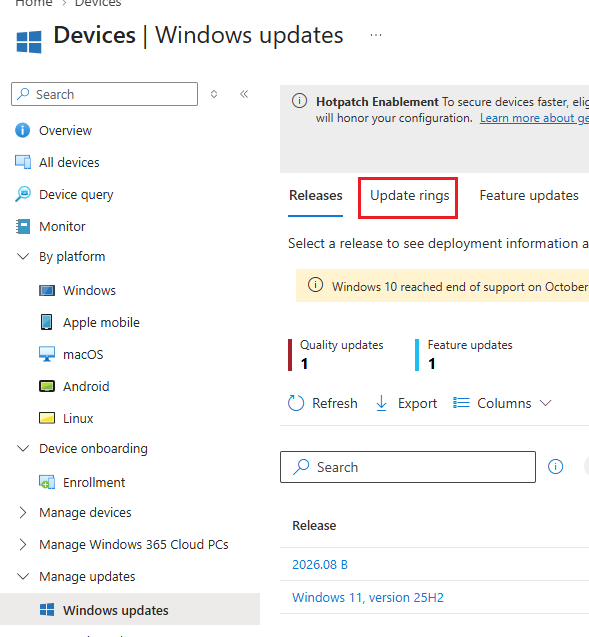Viewport: 589px width, 637px height.
Task: Click the Learn more about link
Action: click(534, 118)
